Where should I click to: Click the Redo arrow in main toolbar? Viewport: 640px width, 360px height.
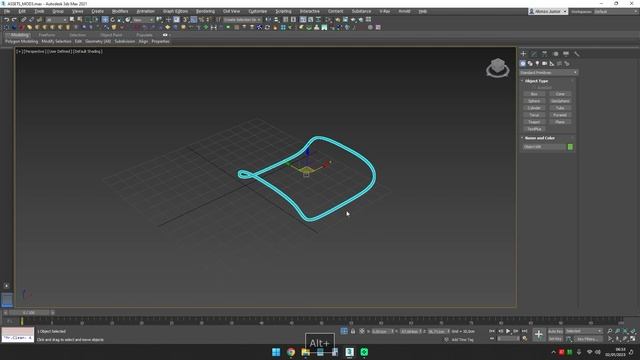pos(14,20)
